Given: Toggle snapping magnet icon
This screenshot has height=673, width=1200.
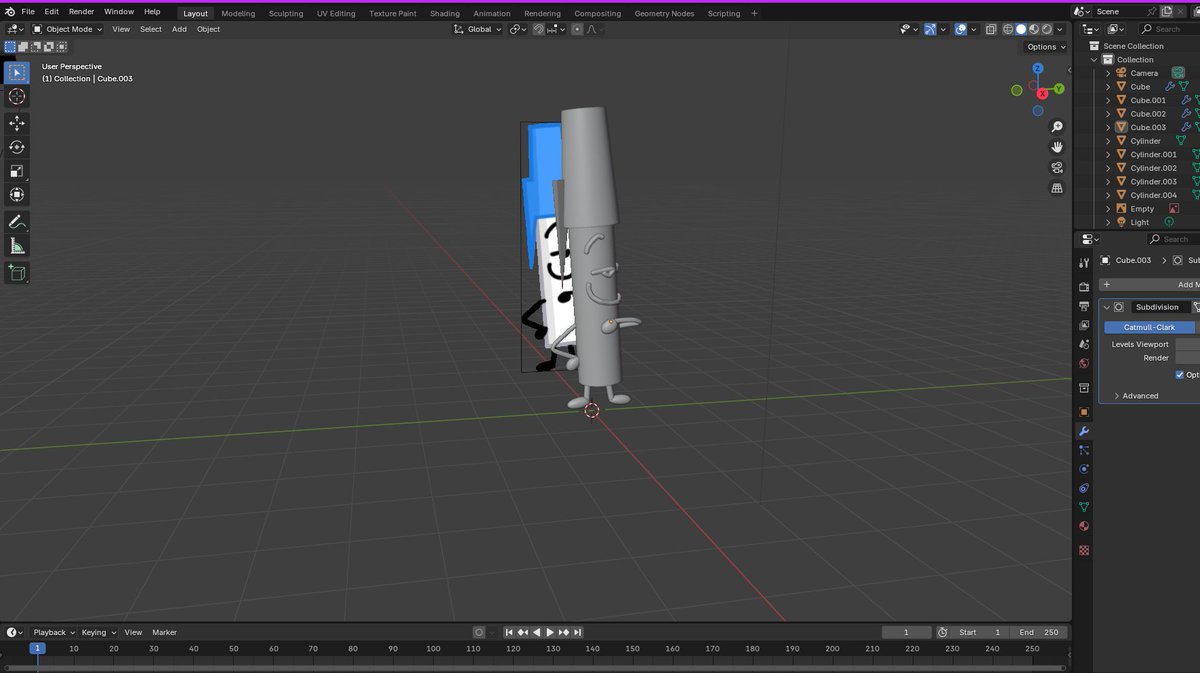Looking at the screenshot, I should [x=539, y=29].
